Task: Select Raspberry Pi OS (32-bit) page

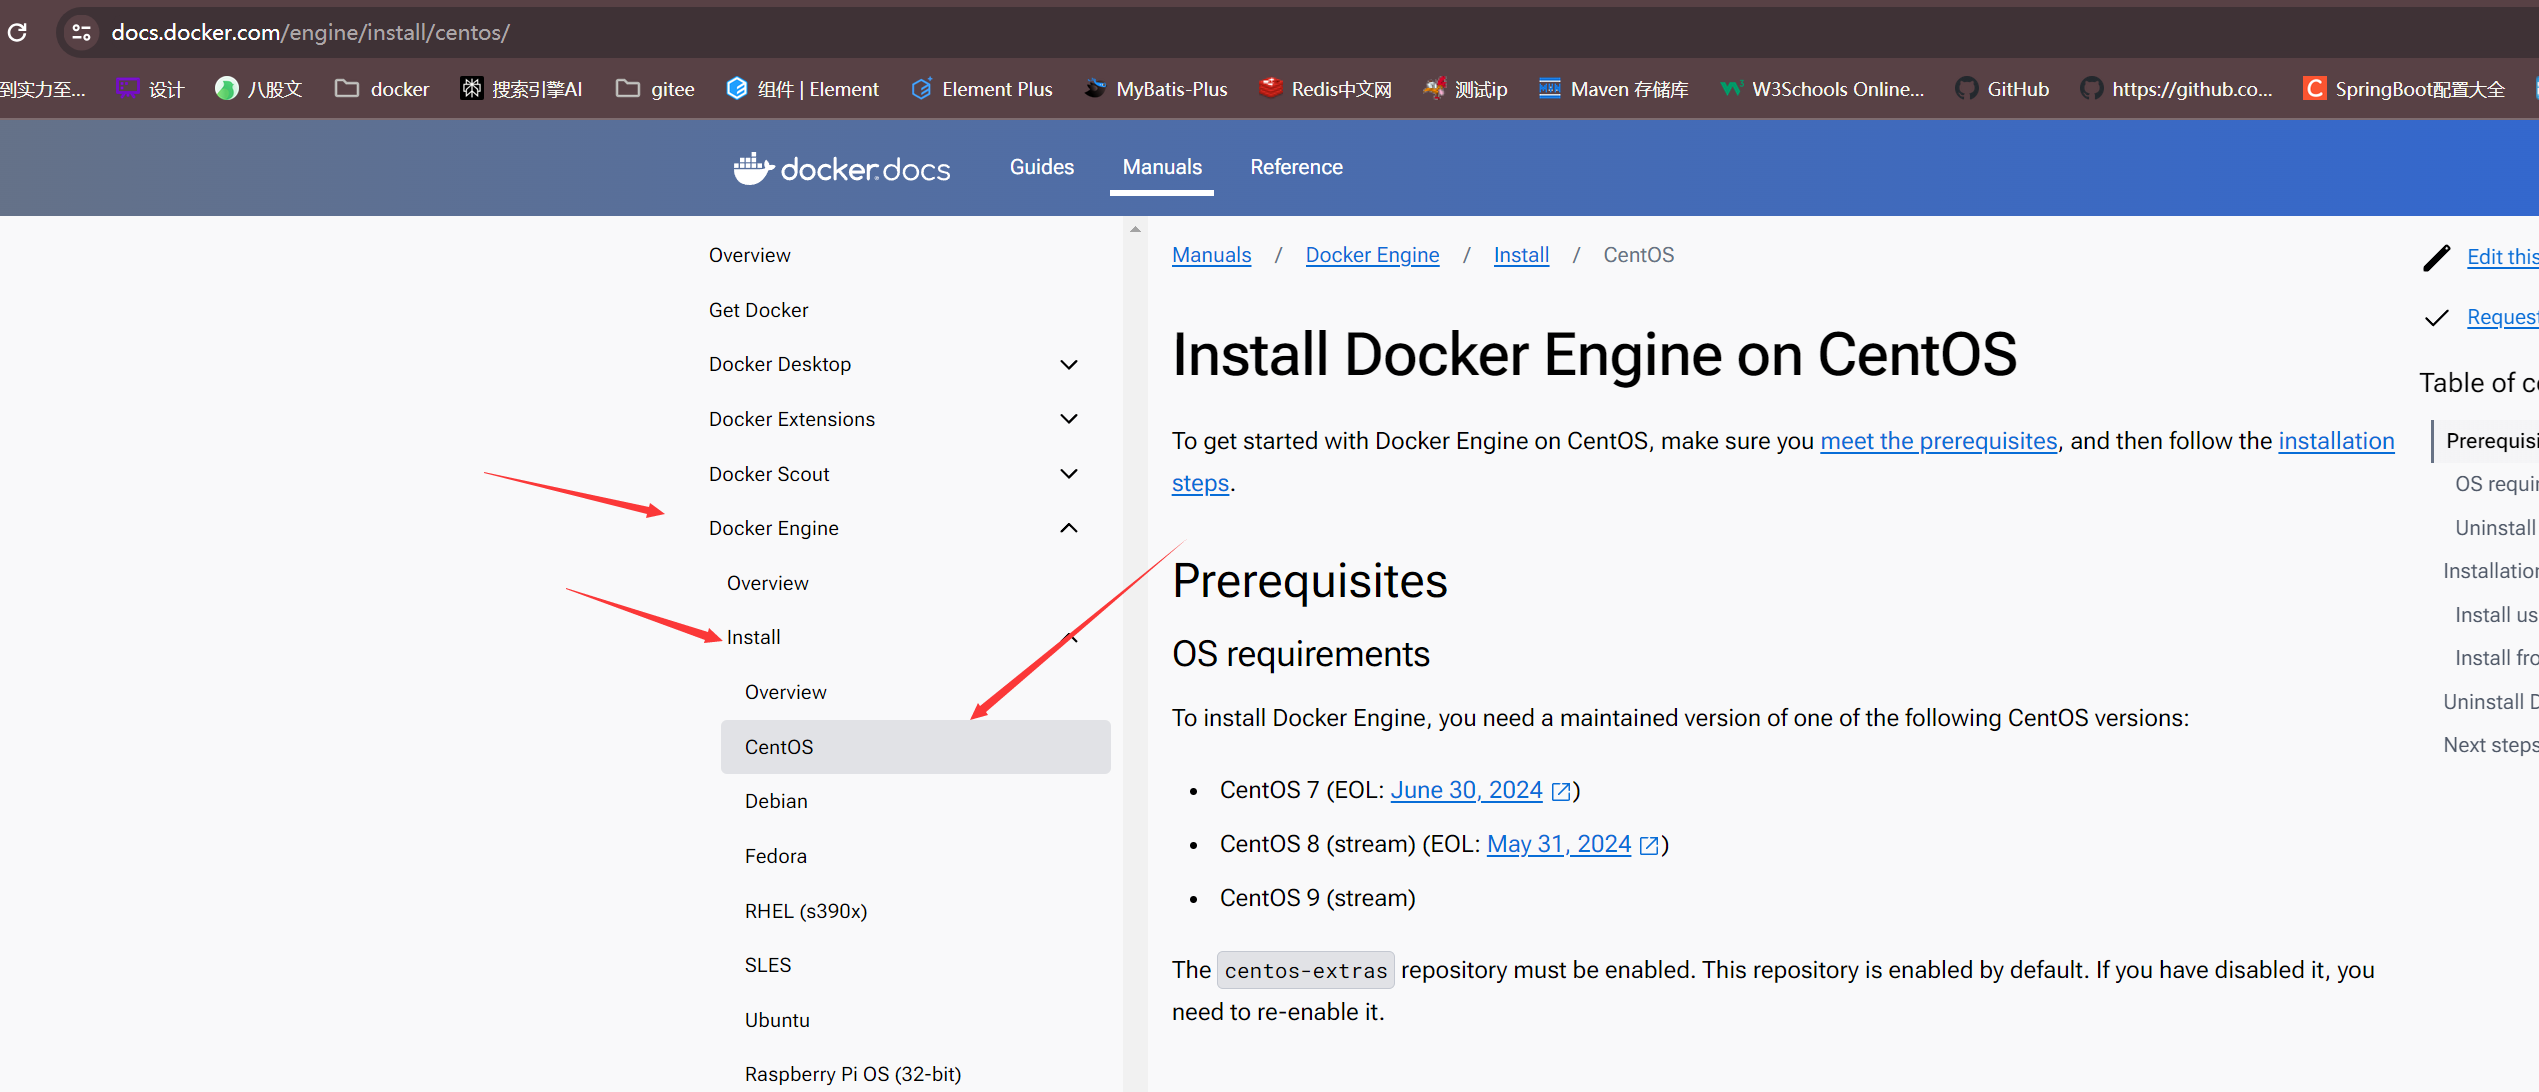Action: point(853,1074)
